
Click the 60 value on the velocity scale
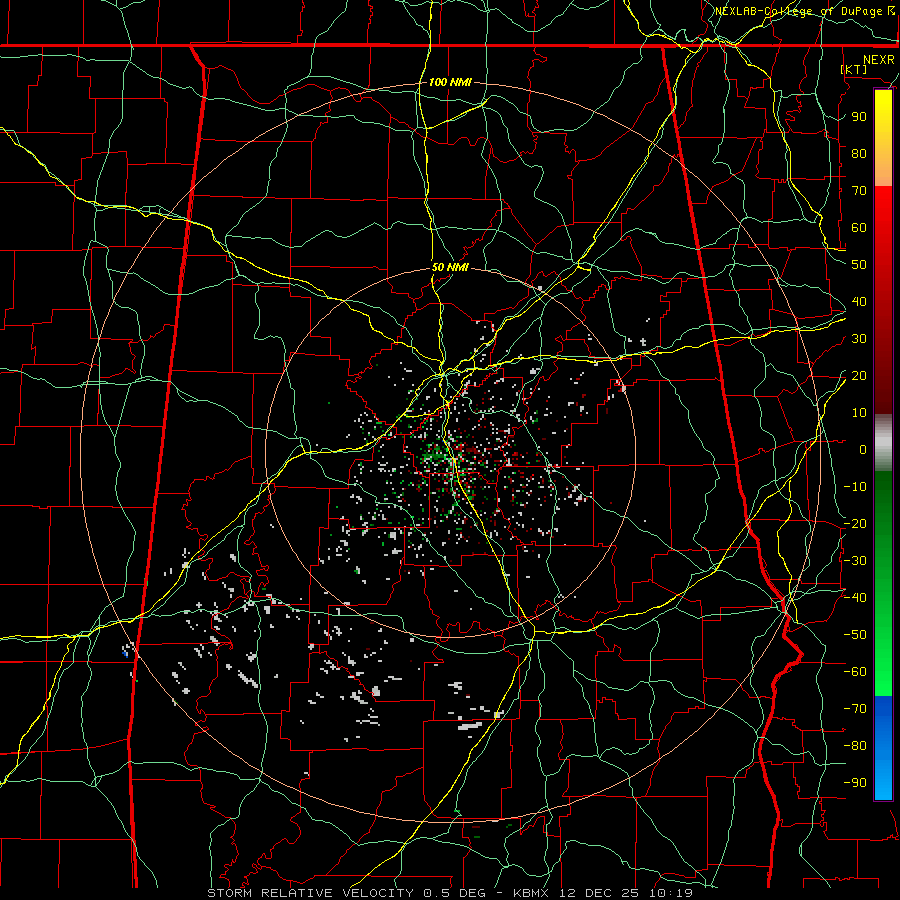click(859, 228)
